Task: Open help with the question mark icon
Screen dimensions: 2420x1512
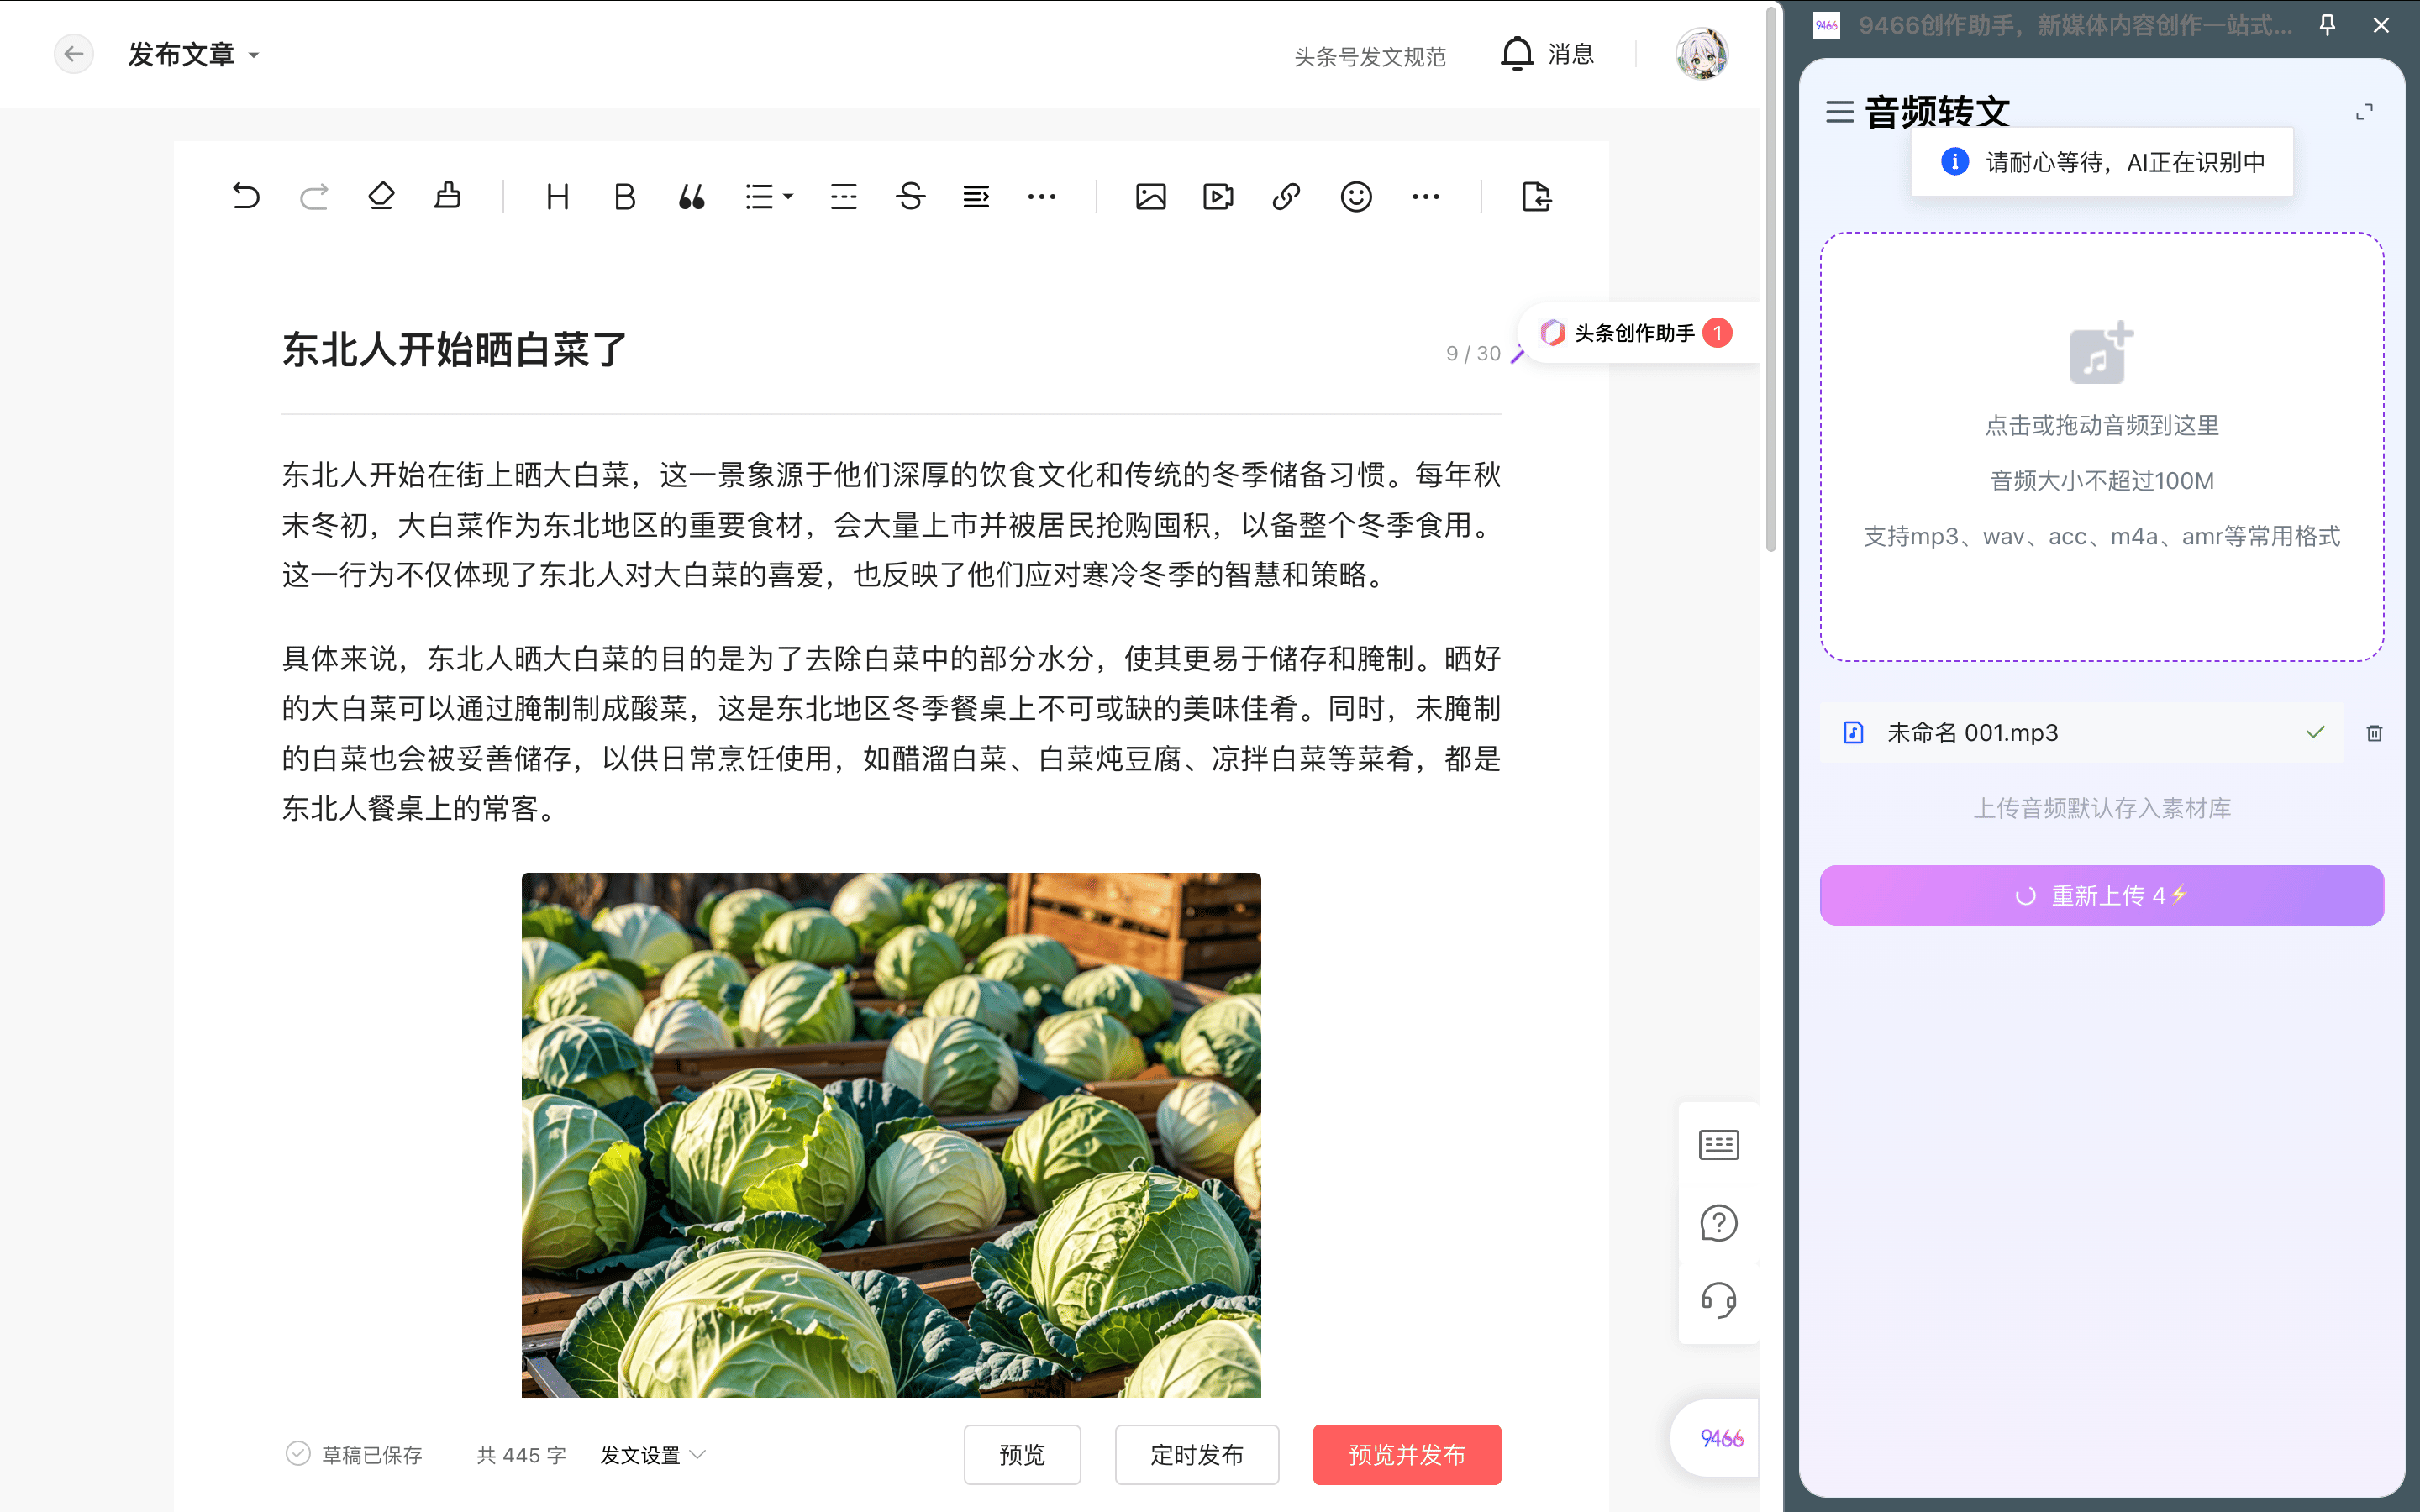Action: 1719,1222
